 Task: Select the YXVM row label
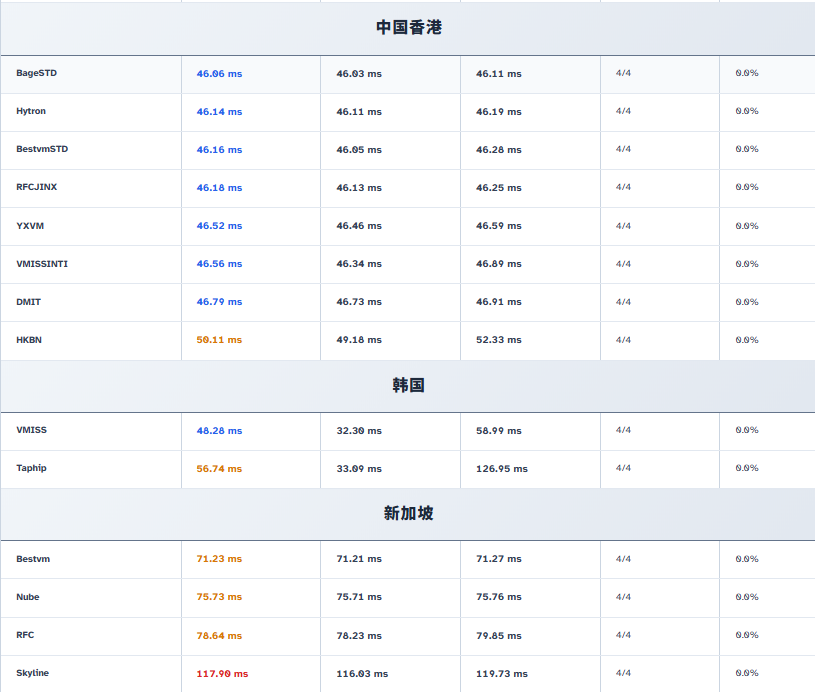click(30, 226)
